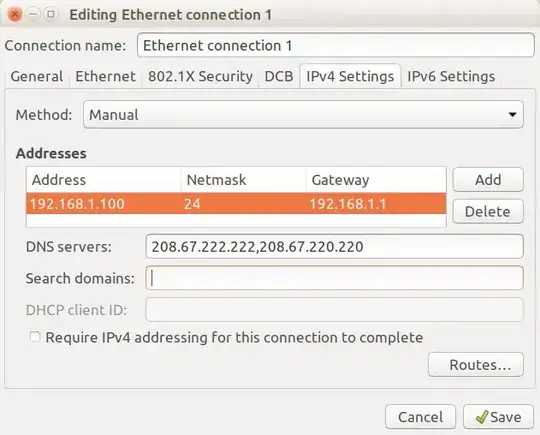Screen dimensions: 540x435
Task: Cancel editing the connection
Action: [x=420, y=417]
